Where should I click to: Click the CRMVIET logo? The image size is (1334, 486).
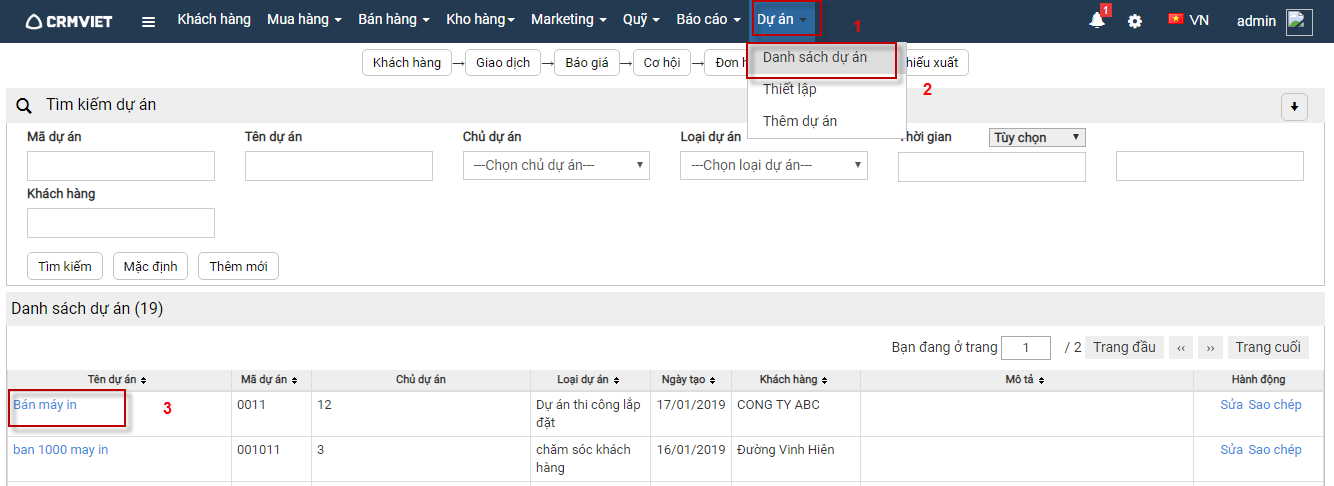pyautogui.click(x=69, y=21)
